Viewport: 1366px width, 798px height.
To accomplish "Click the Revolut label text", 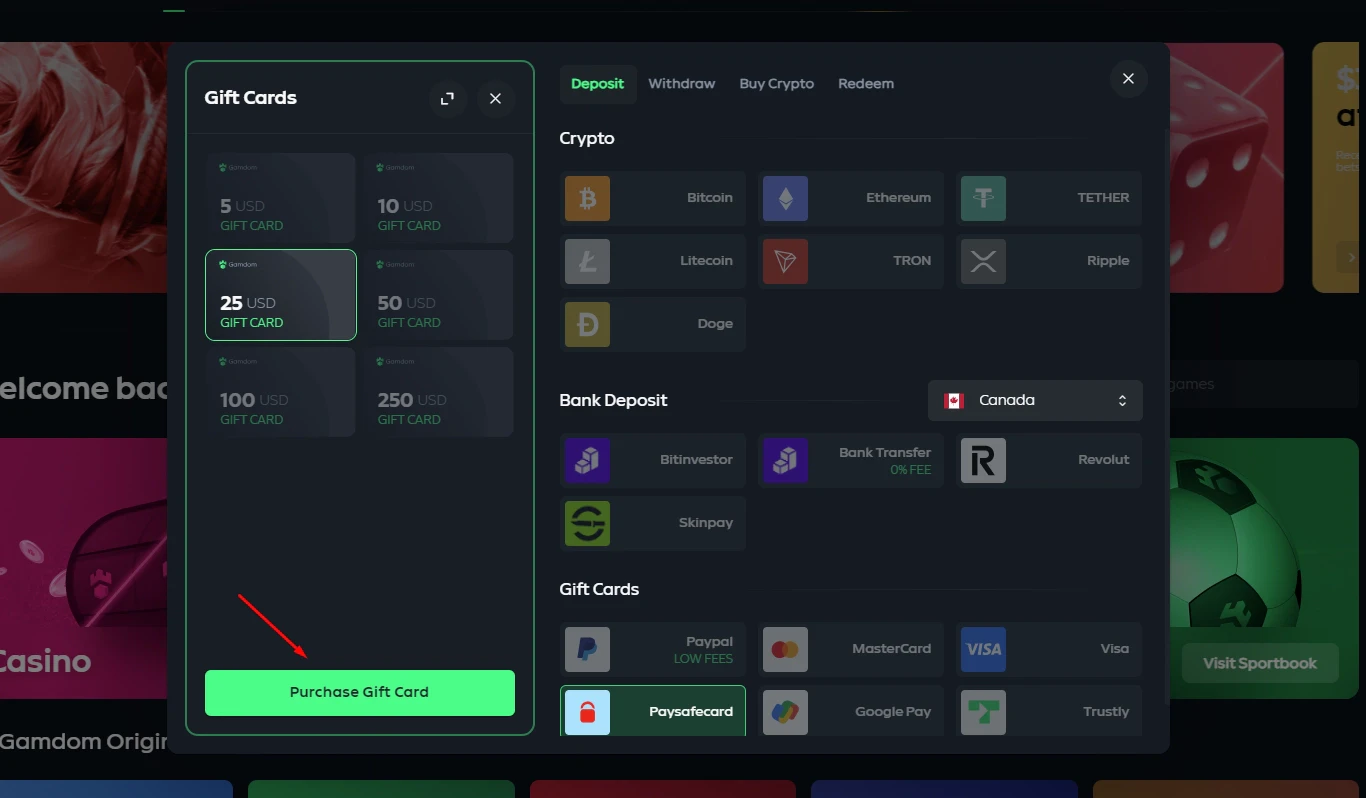I will click(x=1104, y=460).
